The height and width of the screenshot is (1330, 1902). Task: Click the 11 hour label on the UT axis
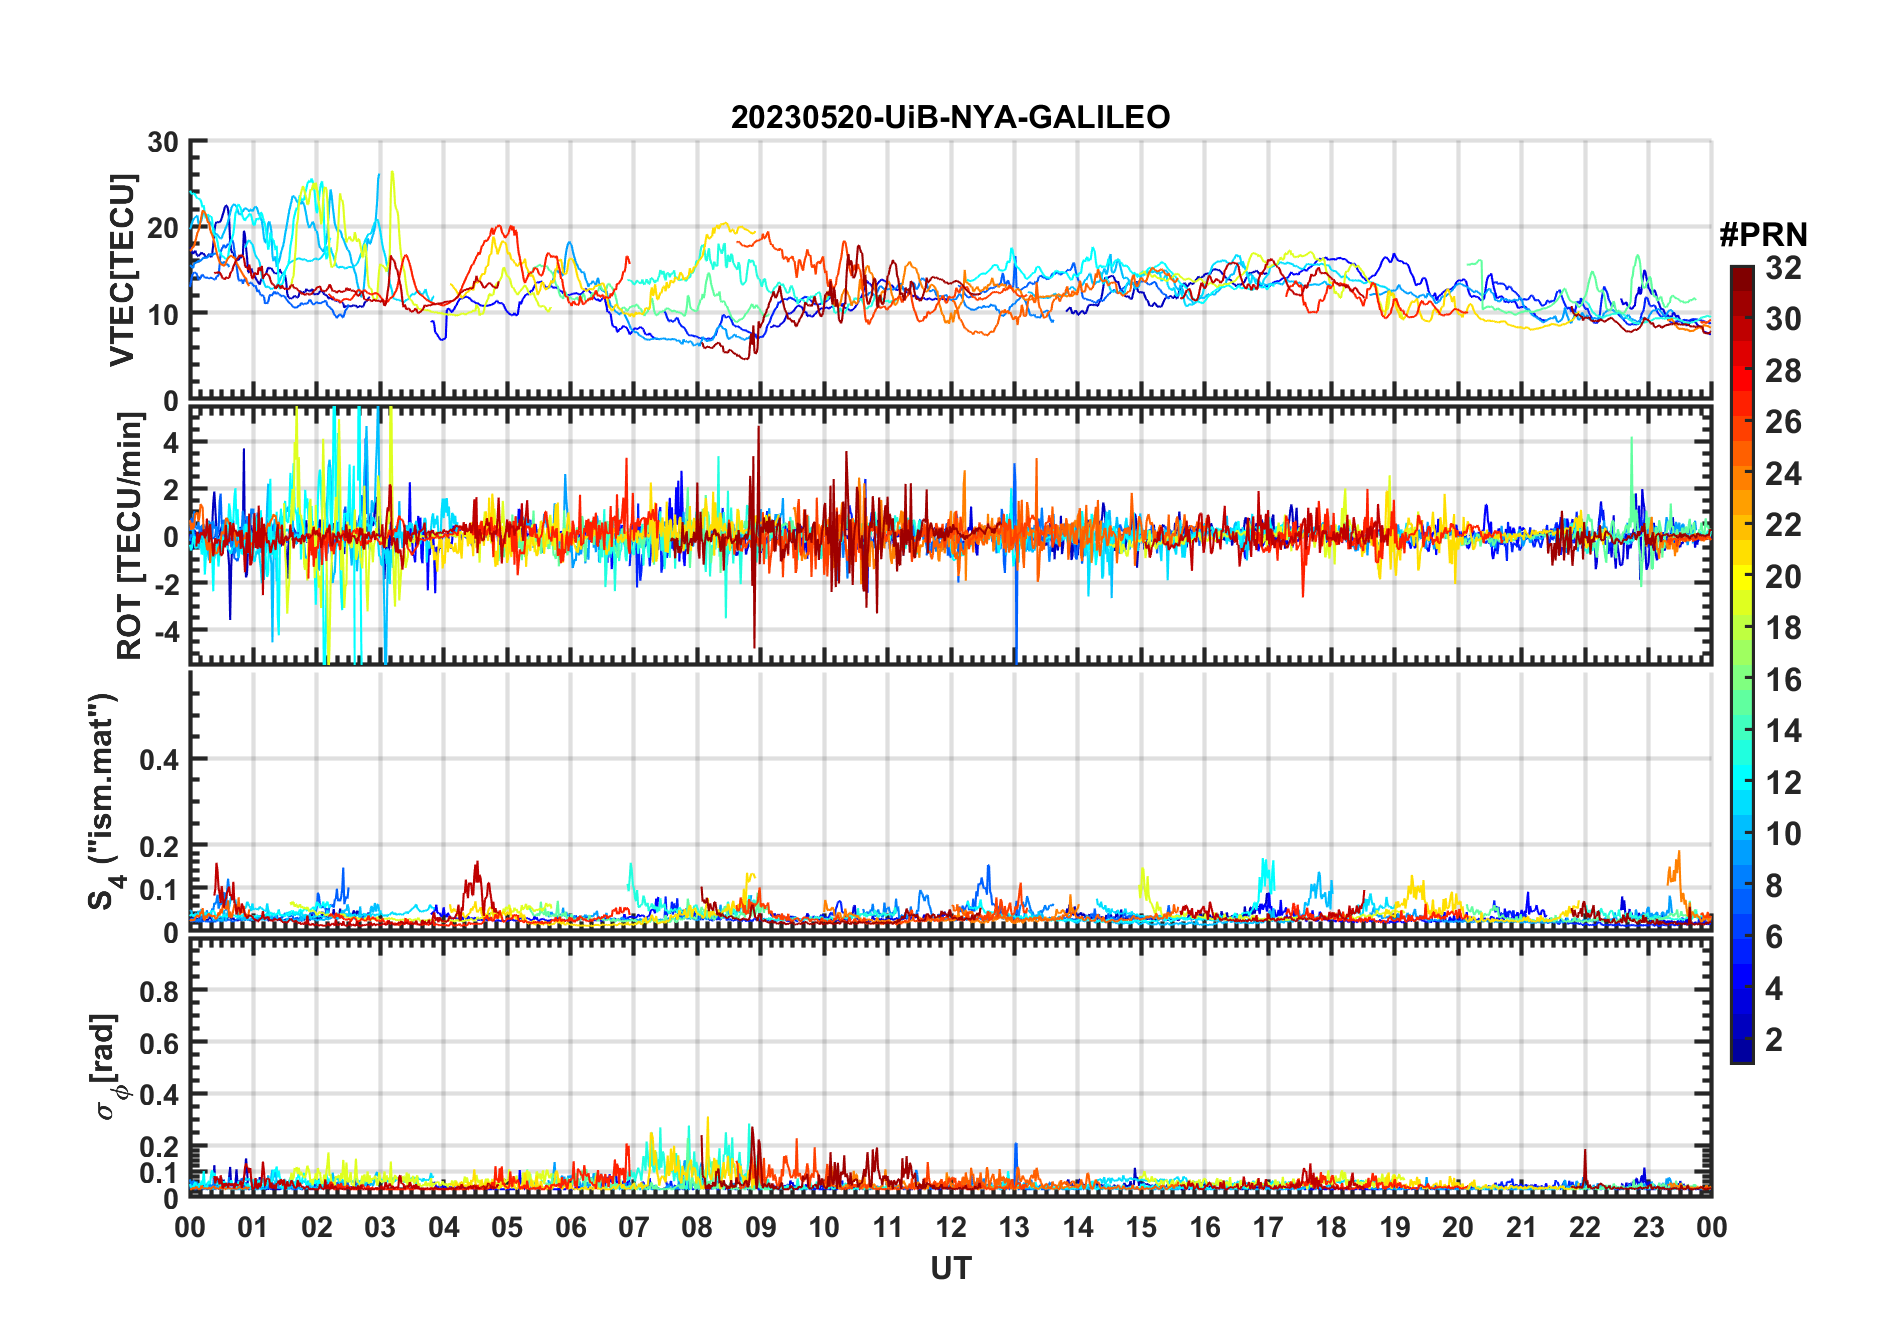tap(888, 1228)
